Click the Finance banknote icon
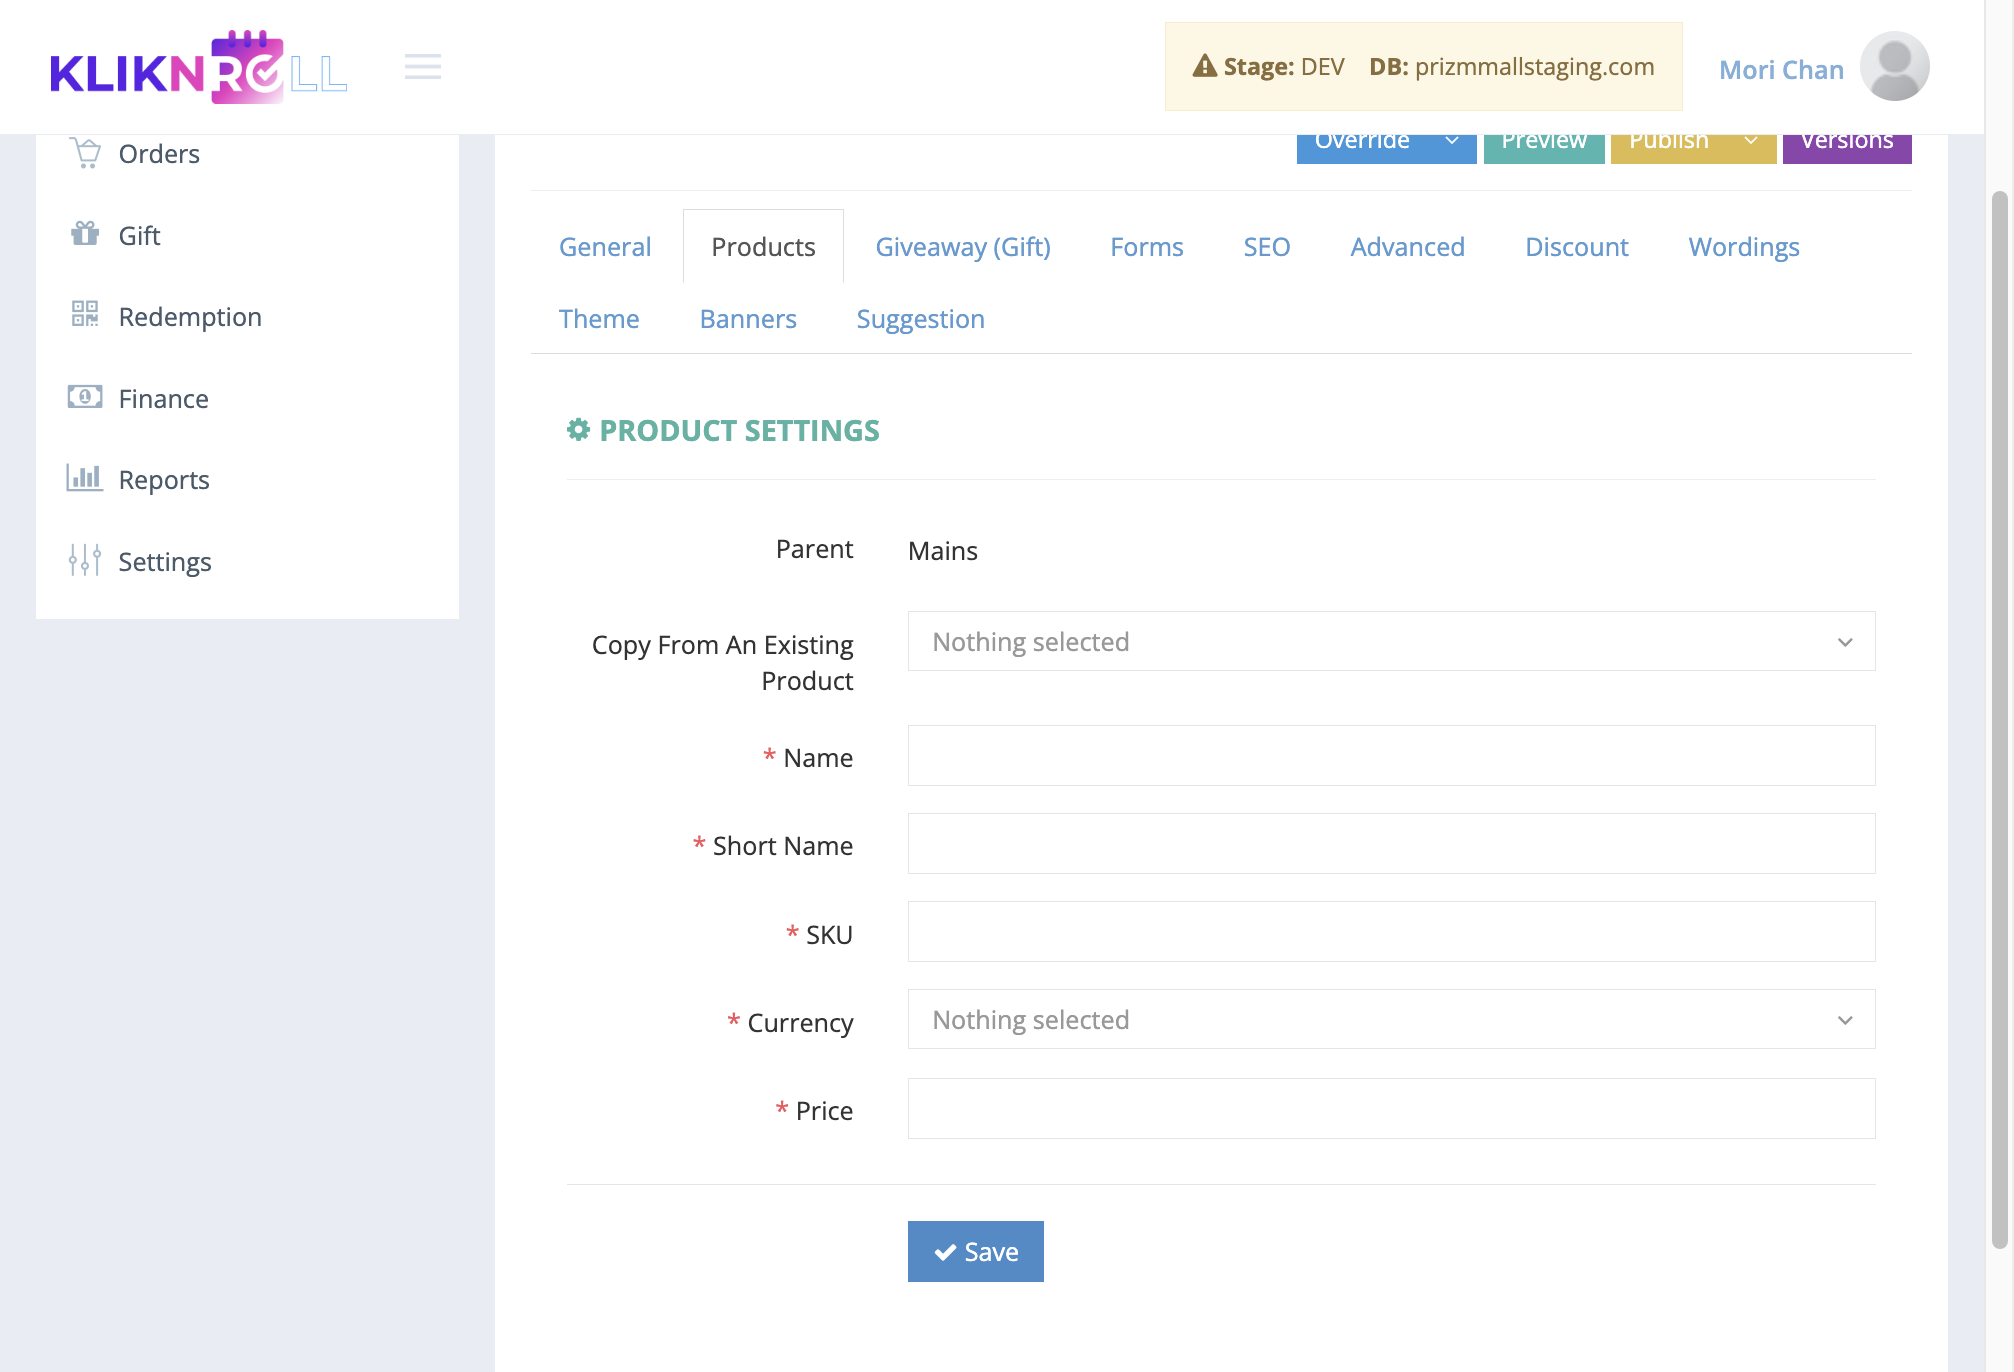The width and height of the screenshot is (2014, 1372). point(85,397)
